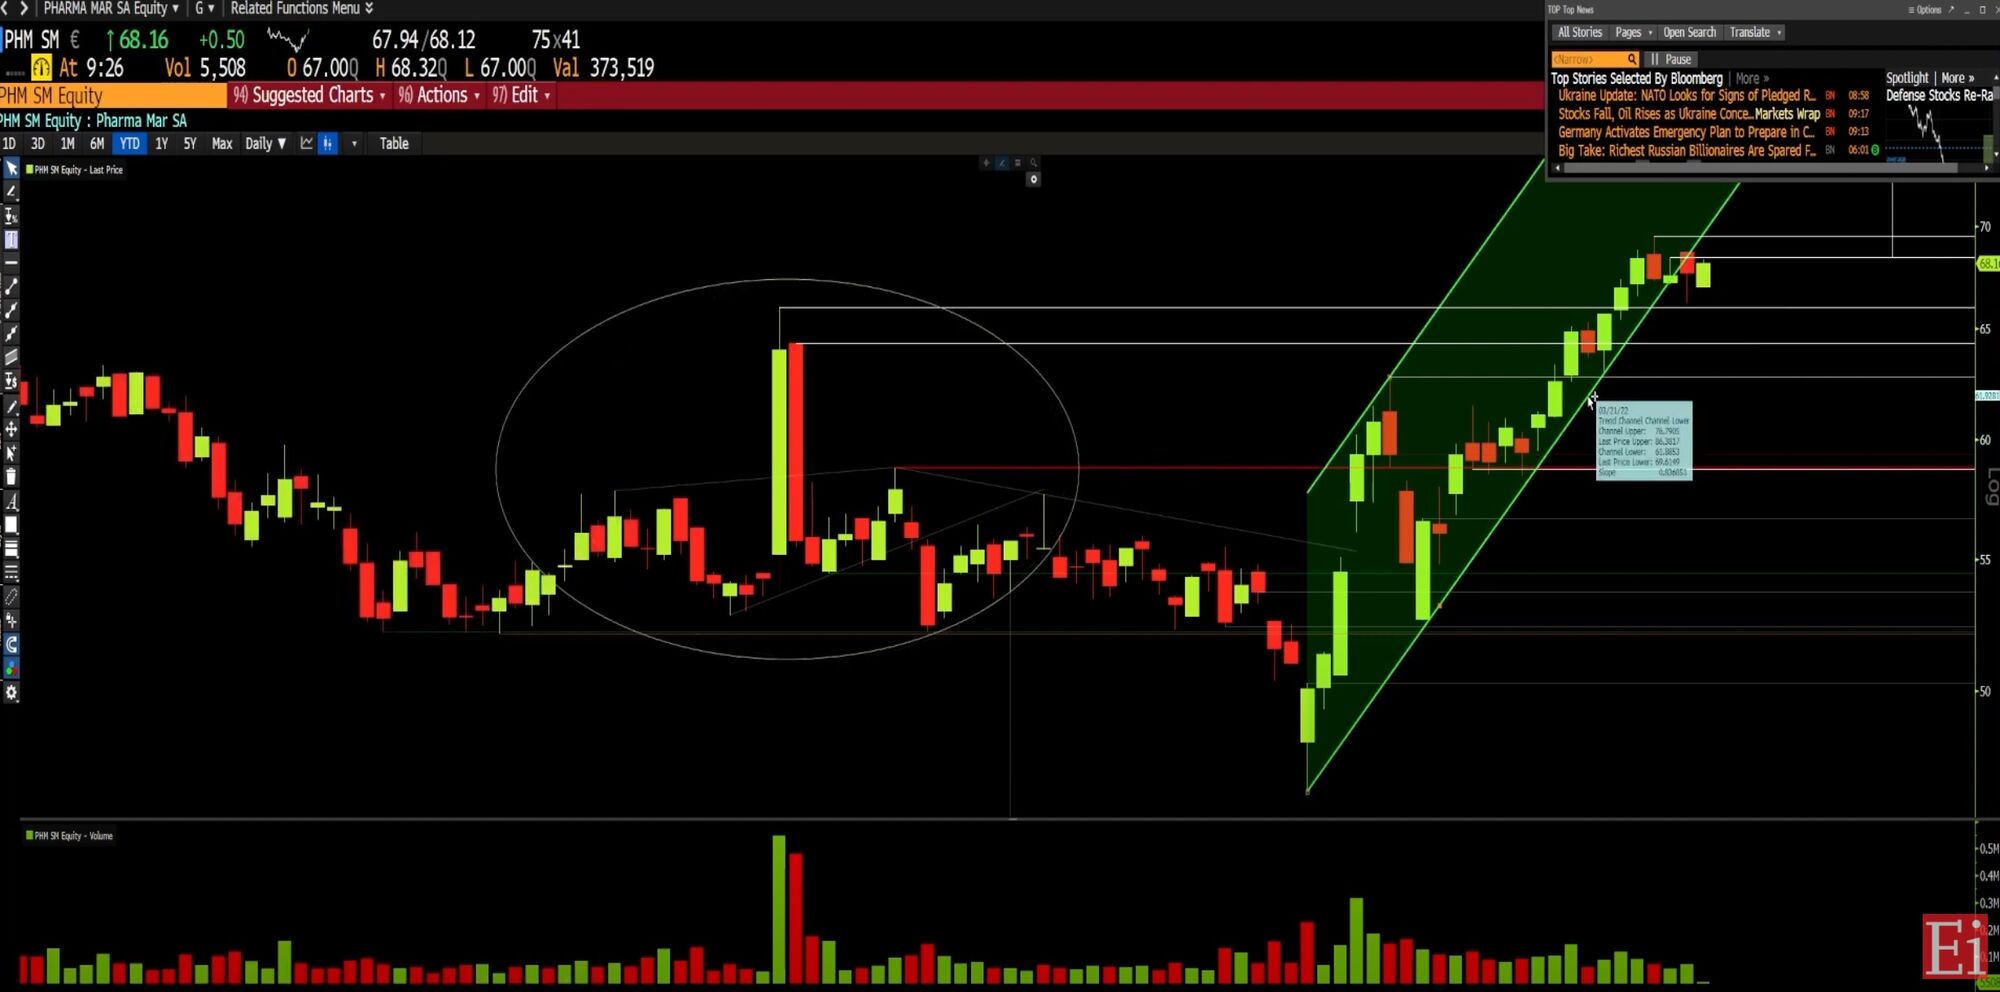Open the chart settings gear icon
The height and width of the screenshot is (992, 2000).
coord(11,692)
